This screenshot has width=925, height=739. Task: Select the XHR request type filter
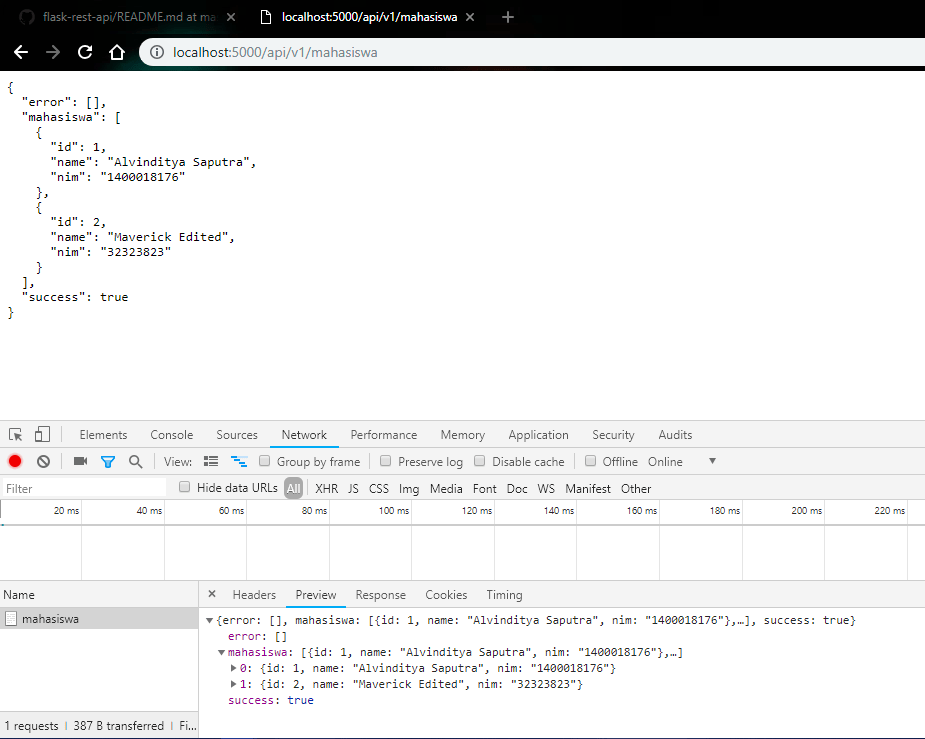pyautogui.click(x=326, y=488)
